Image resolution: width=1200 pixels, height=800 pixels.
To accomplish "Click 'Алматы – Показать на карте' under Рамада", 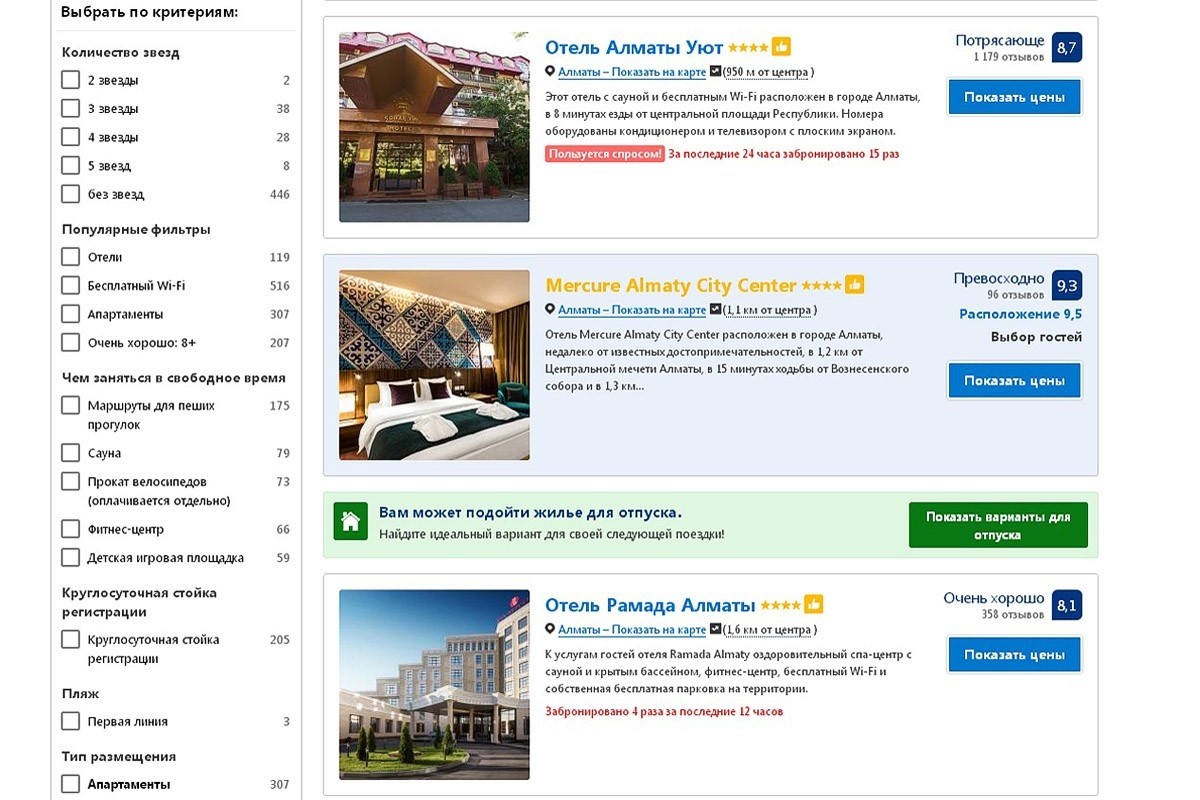I will [632, 630].
